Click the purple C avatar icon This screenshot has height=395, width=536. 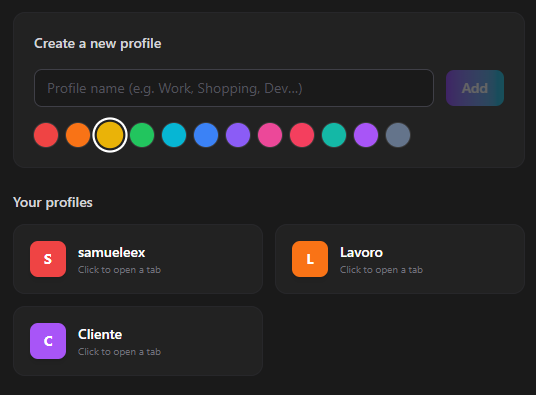(48, 341)
